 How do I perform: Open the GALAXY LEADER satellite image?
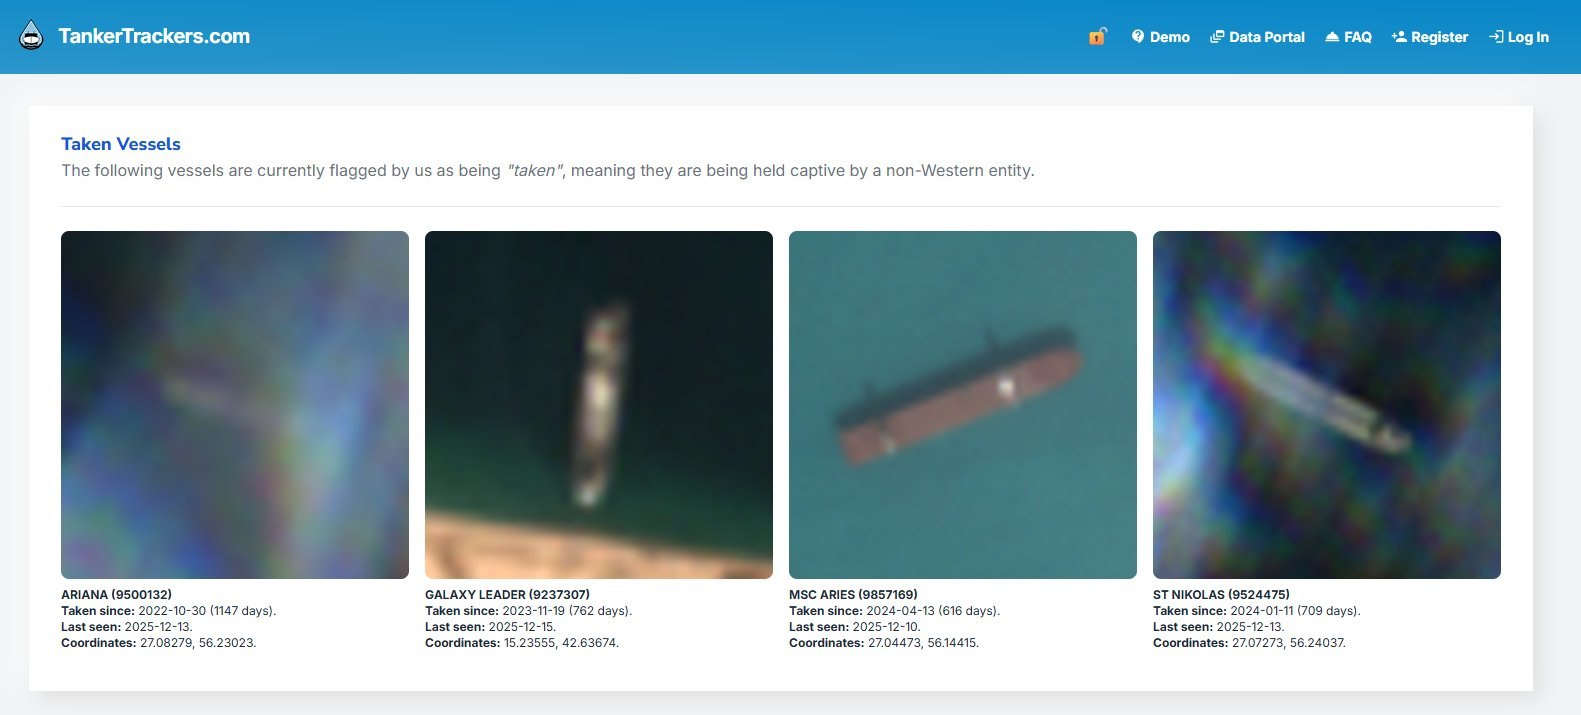[x=599, y=405]
